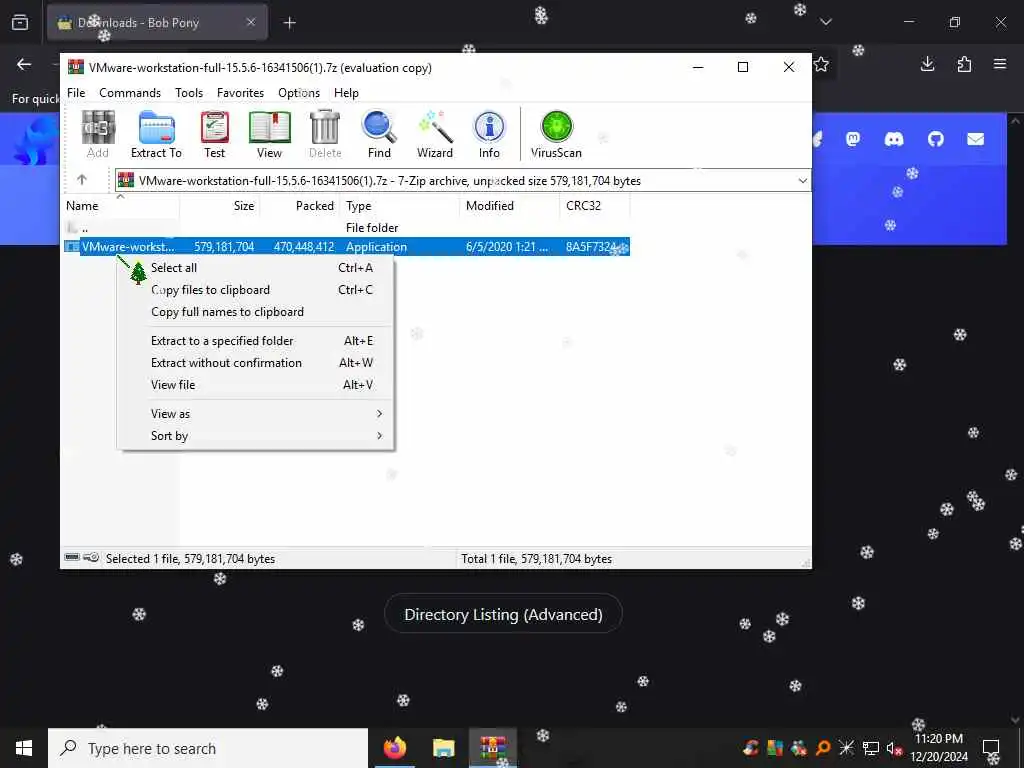Viewport: 1024px width, 768px height.
Task: Go up one folder level arrow
Action: [x=82, y=180]
